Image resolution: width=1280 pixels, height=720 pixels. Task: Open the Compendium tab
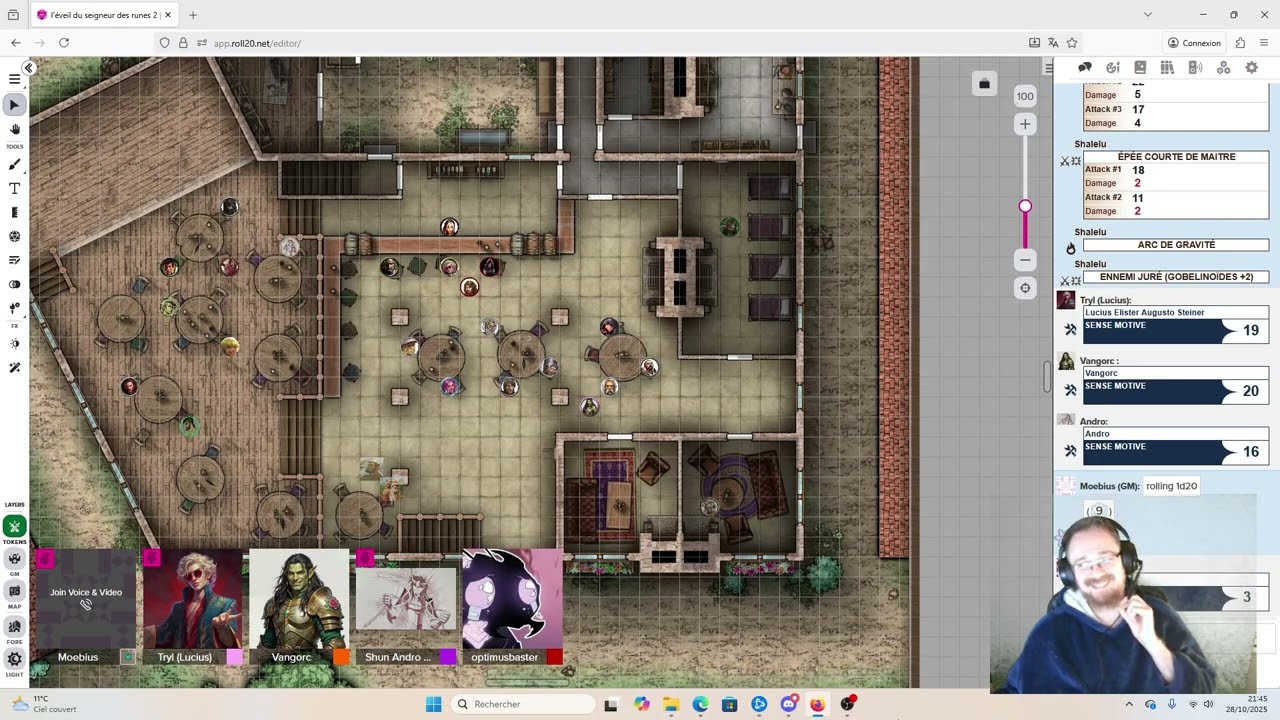[x=1167, y=67]
